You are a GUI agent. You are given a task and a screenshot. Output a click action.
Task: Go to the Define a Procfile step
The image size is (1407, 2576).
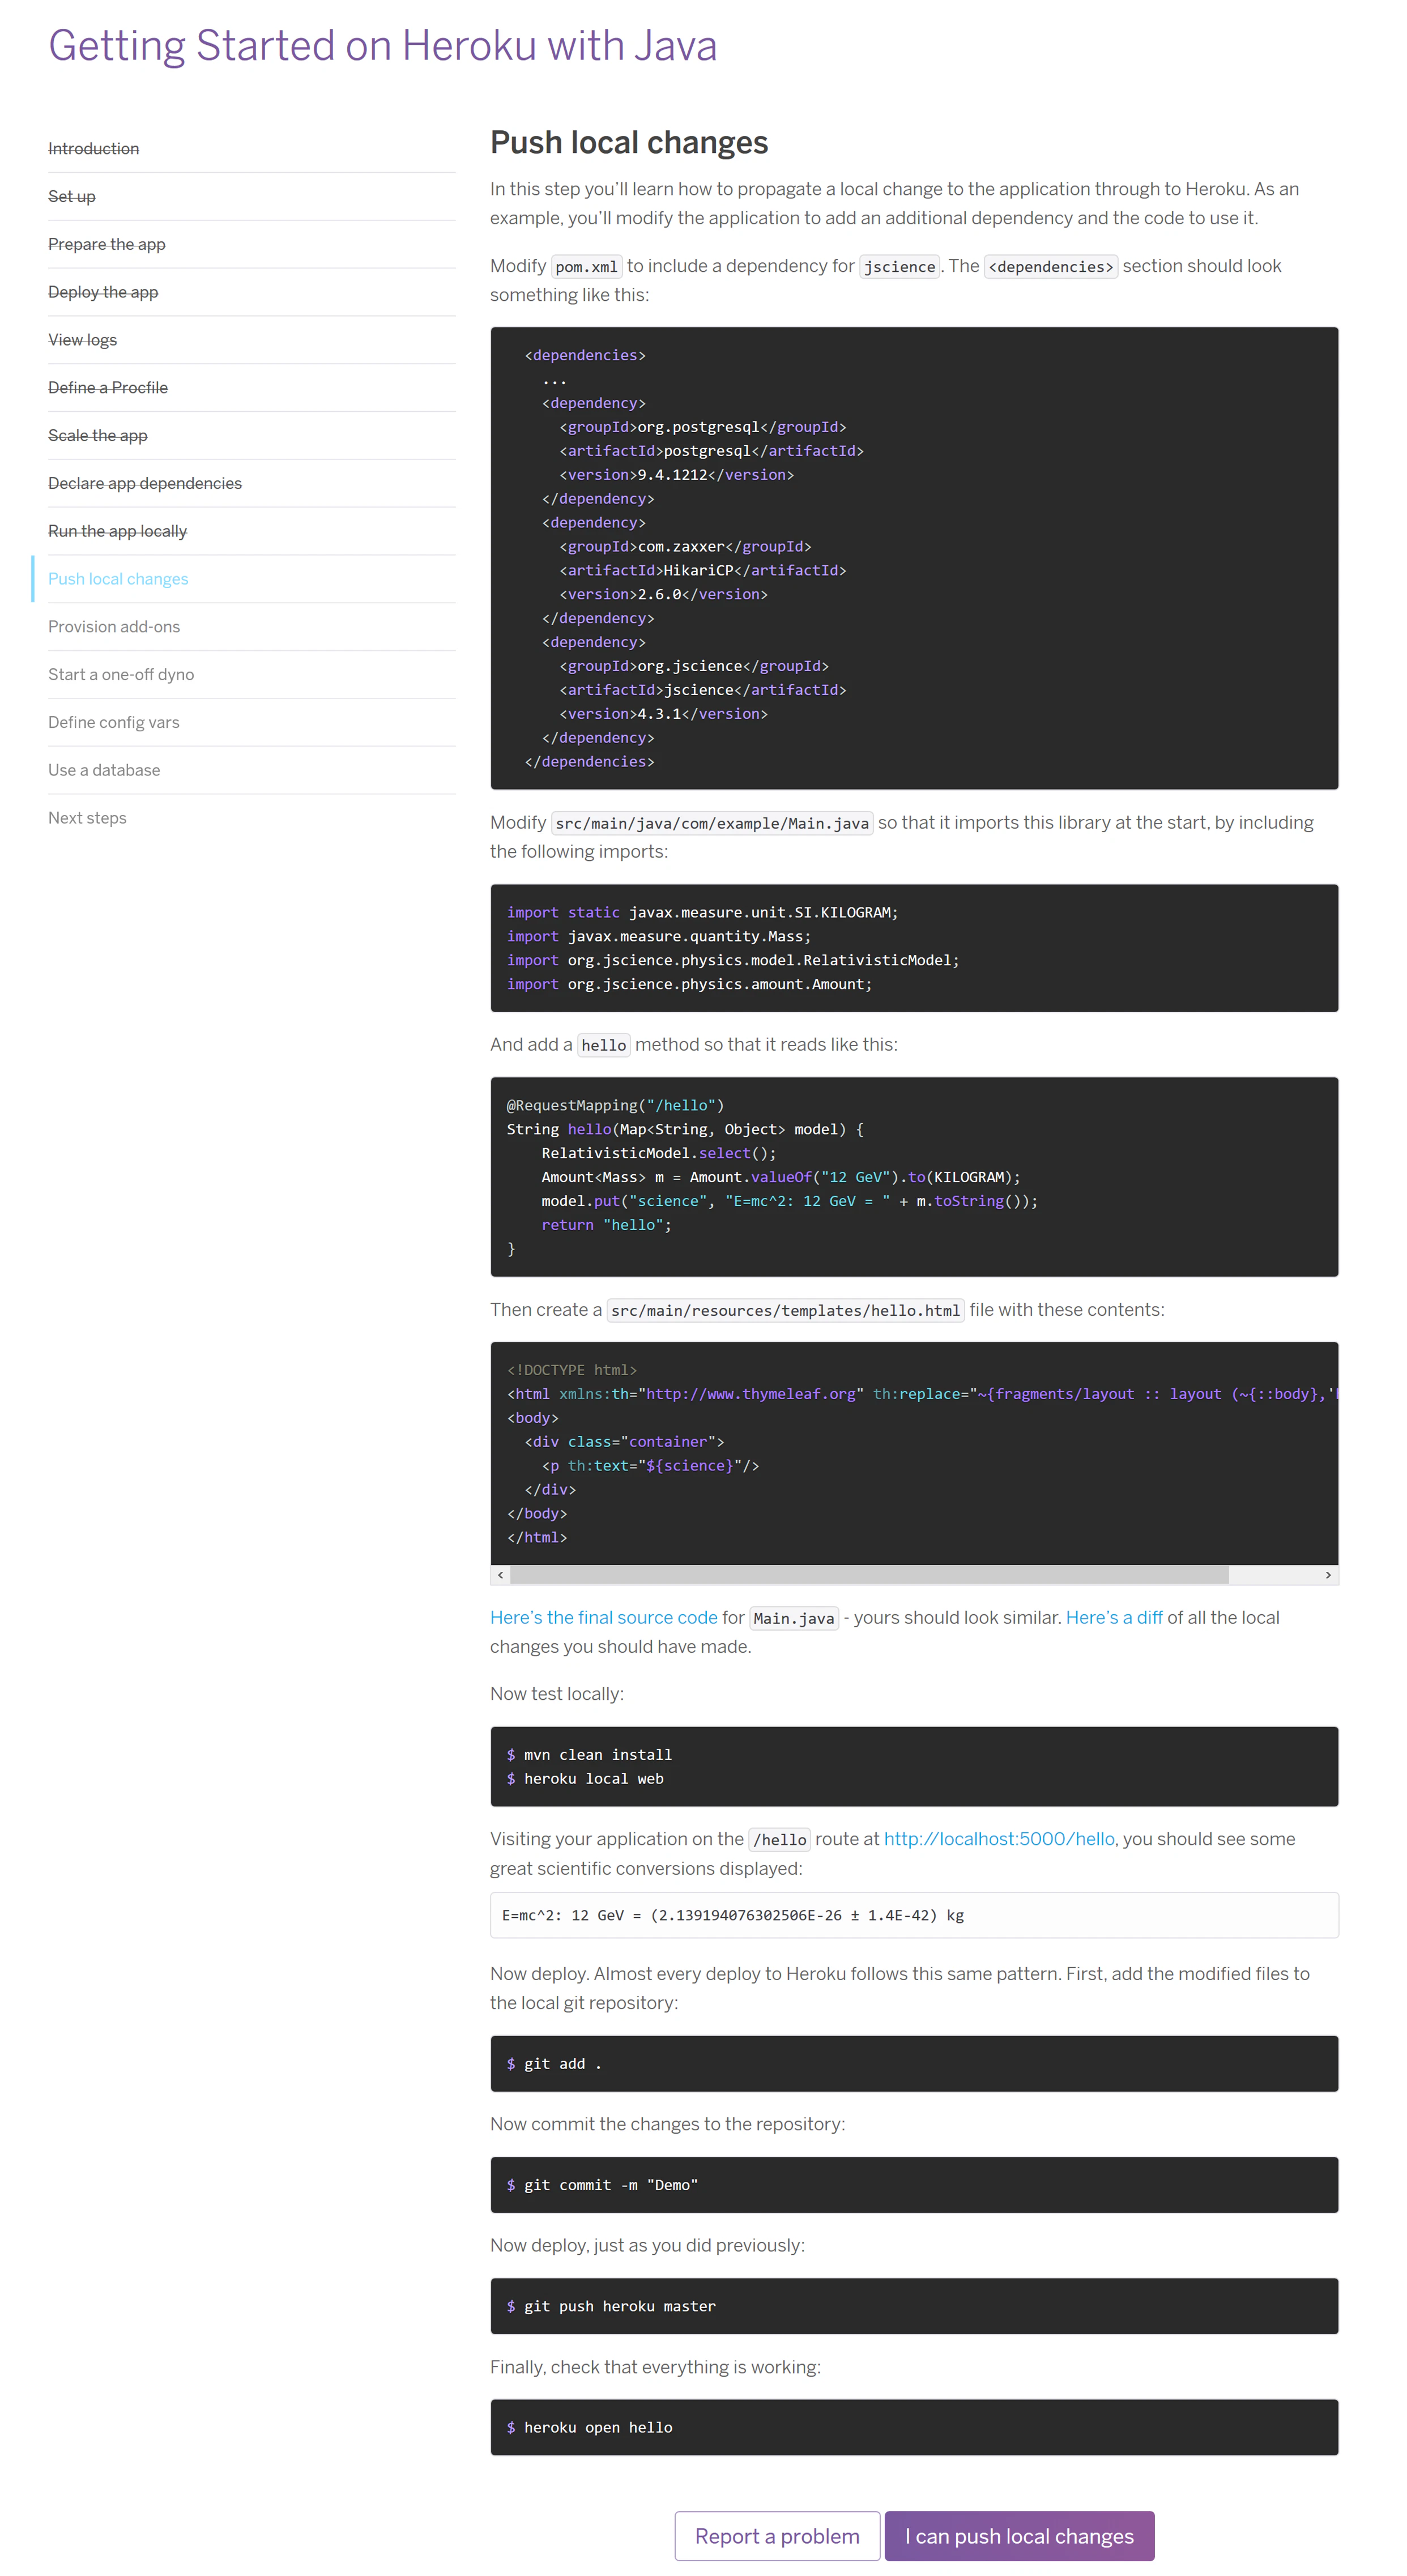click(x=108, y=388)
